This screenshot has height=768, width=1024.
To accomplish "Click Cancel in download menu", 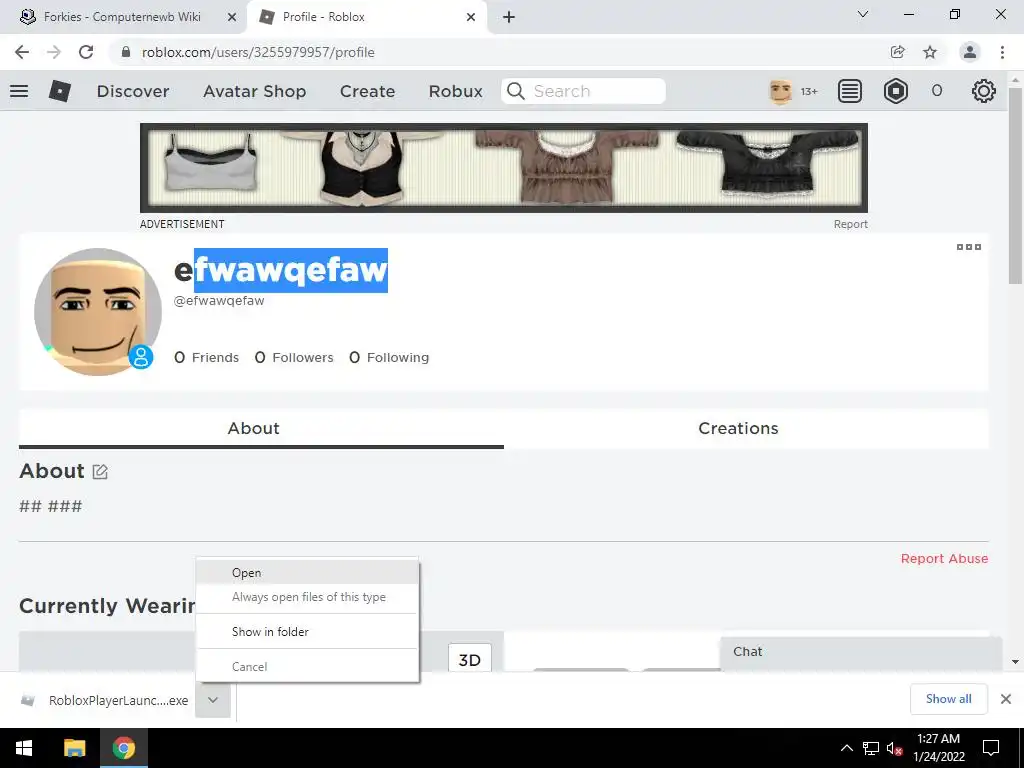I will tap(308, 667).
